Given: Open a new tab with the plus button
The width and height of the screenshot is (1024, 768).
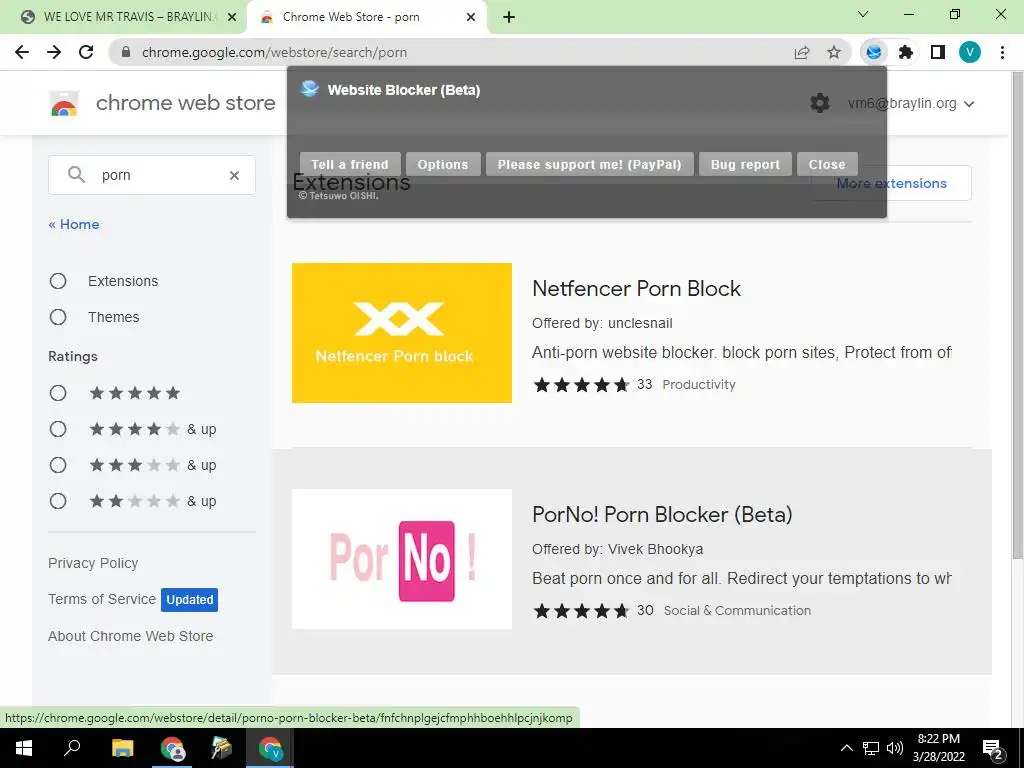Looking at the screenshot, I should point(509,17).
